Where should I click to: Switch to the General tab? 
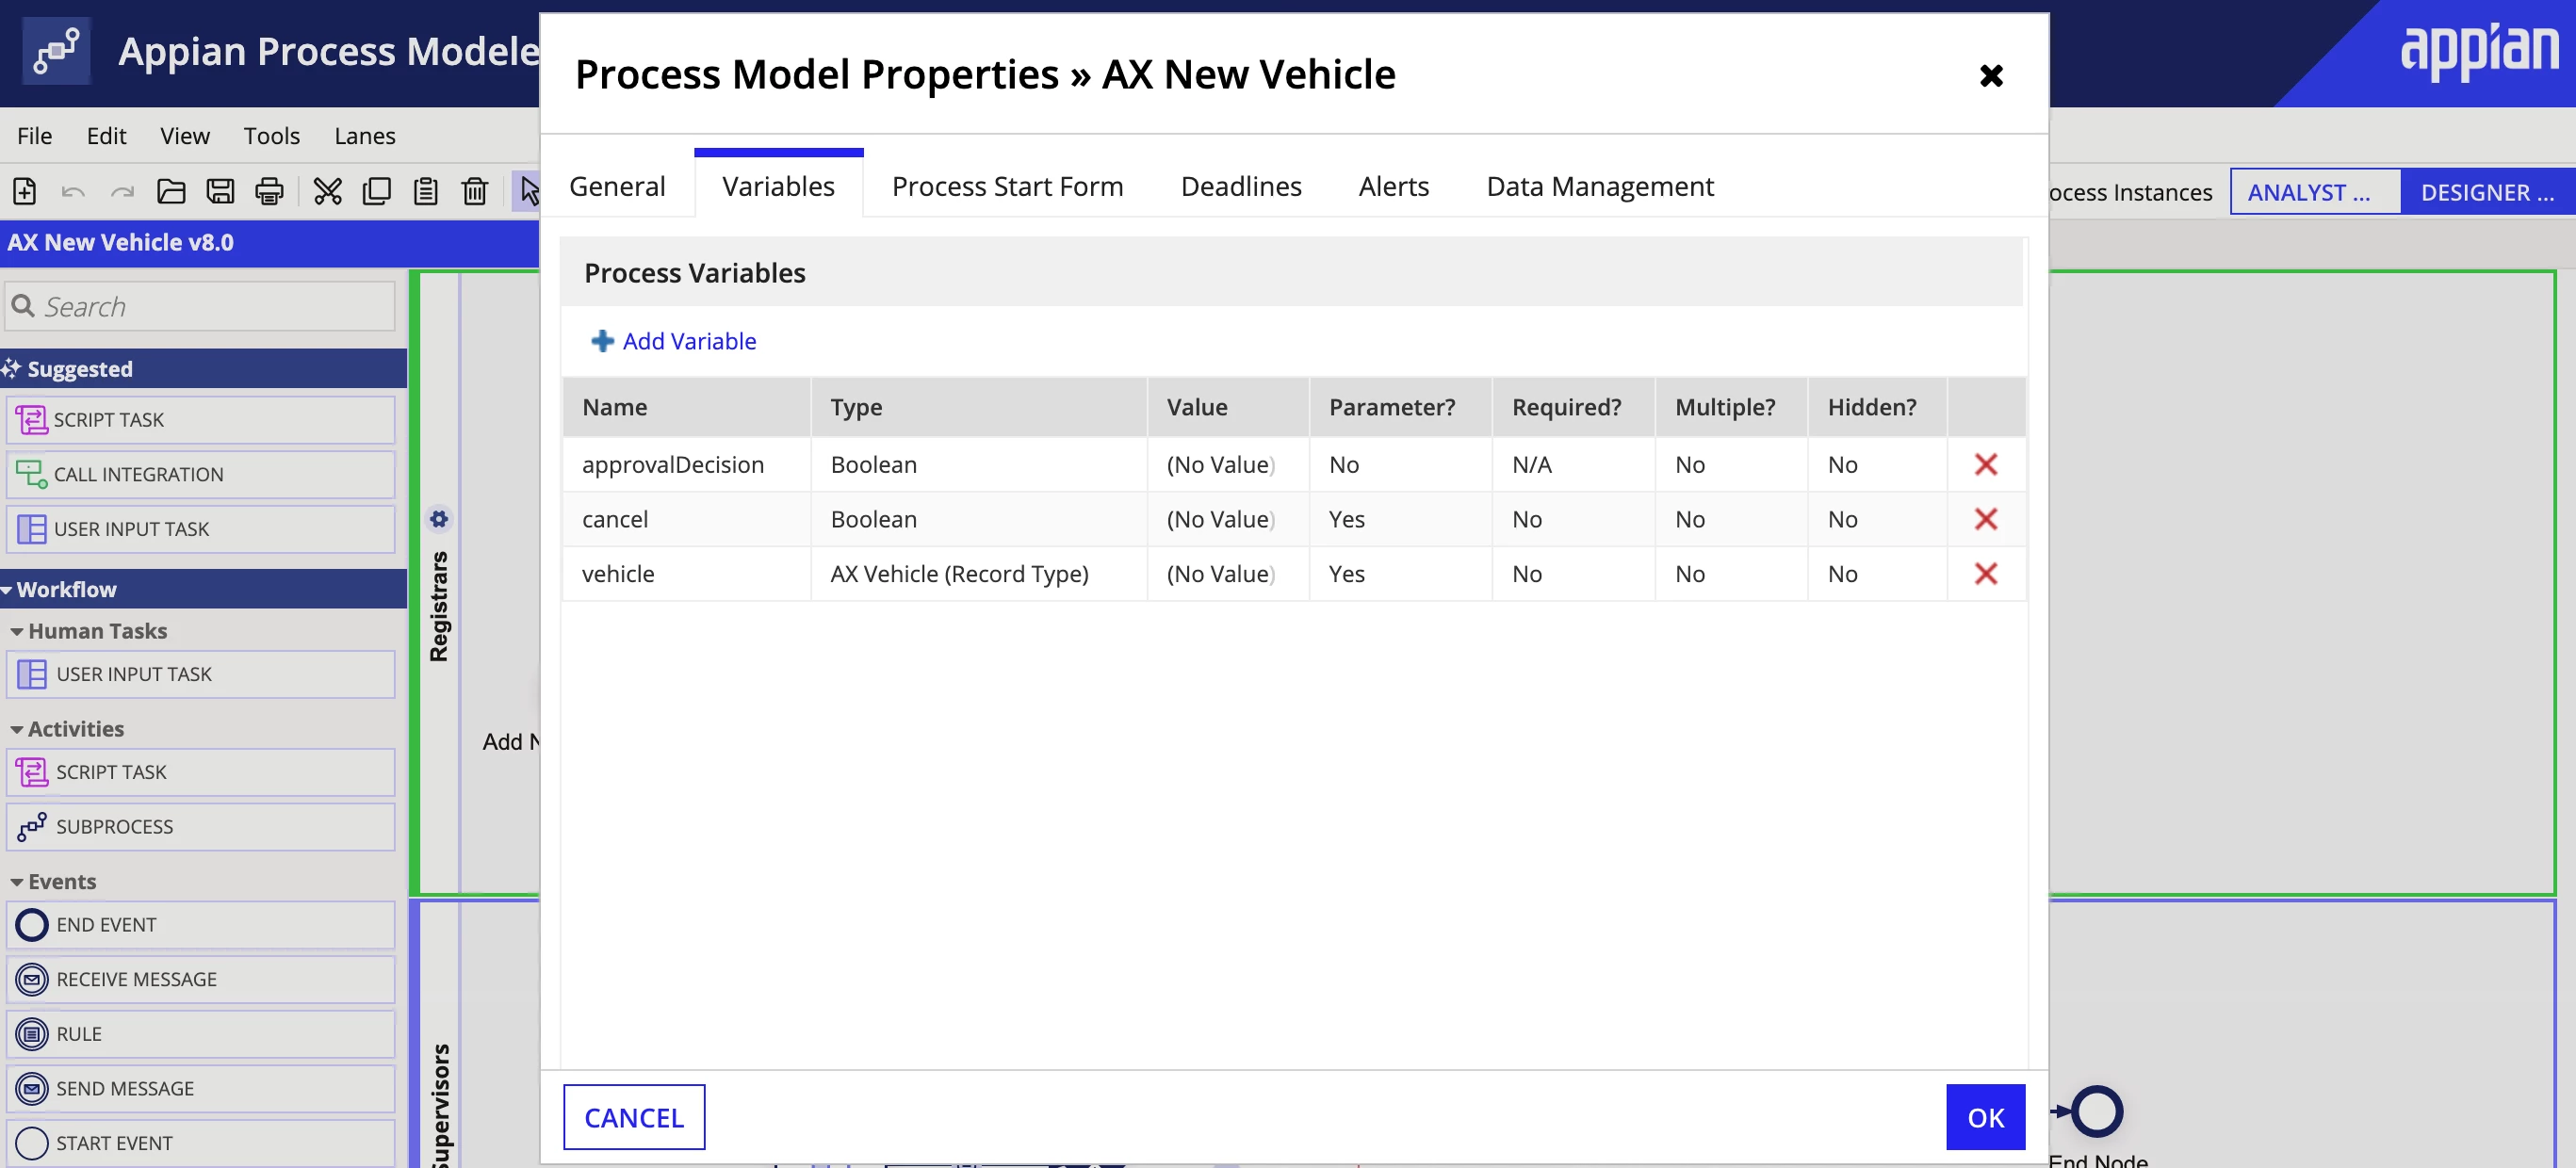point(617,186)
